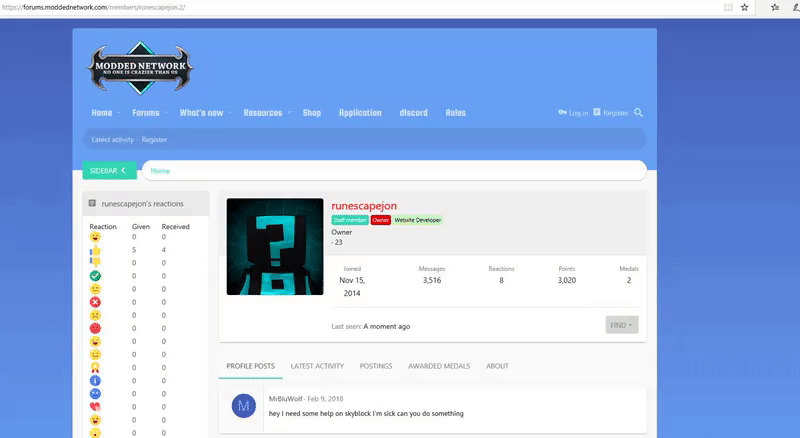
Task: Click the frowning yellow face reaction icon
Action: coord(95,315)
